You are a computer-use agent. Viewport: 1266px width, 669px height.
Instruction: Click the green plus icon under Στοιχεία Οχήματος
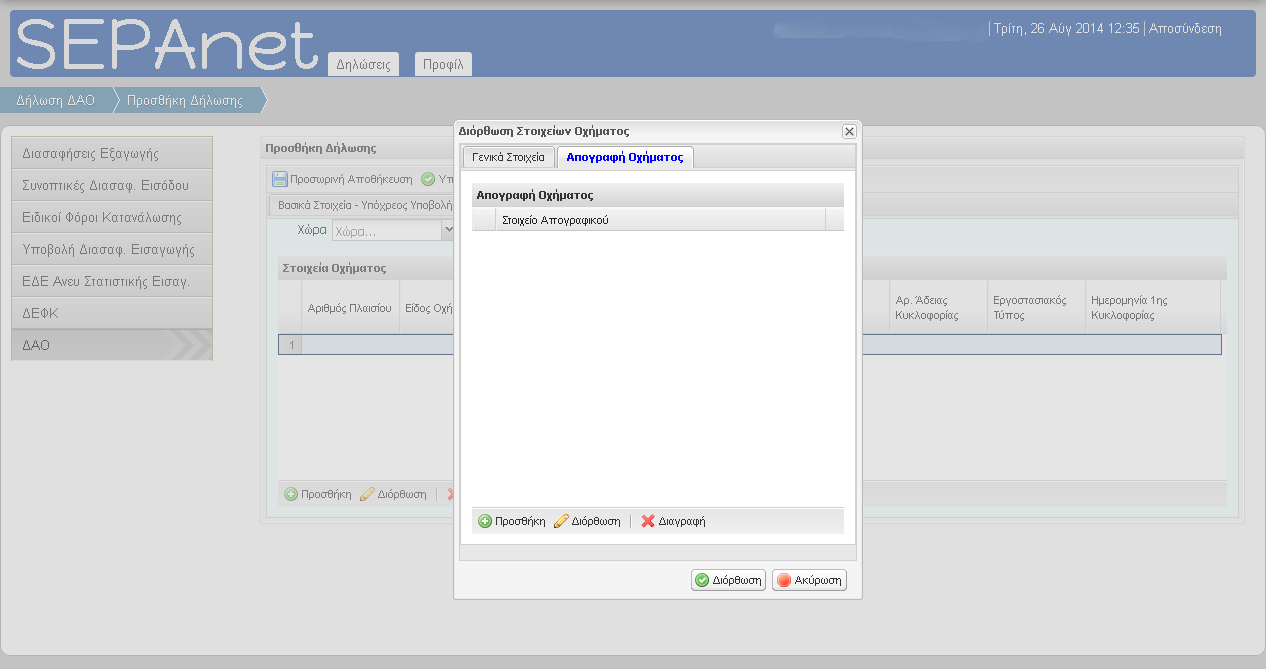coord(291,494)
